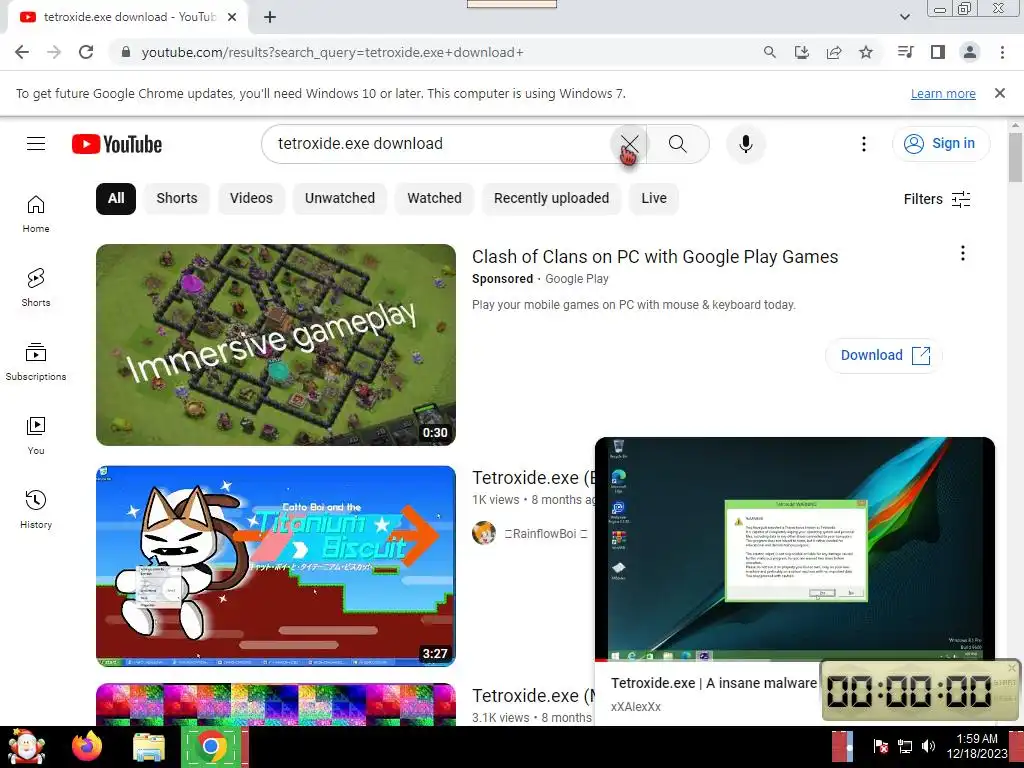The height and width of the screenshot is (768, 1024).
Task: Open Learn more link about Chrome updates
Action: [943, 93]
